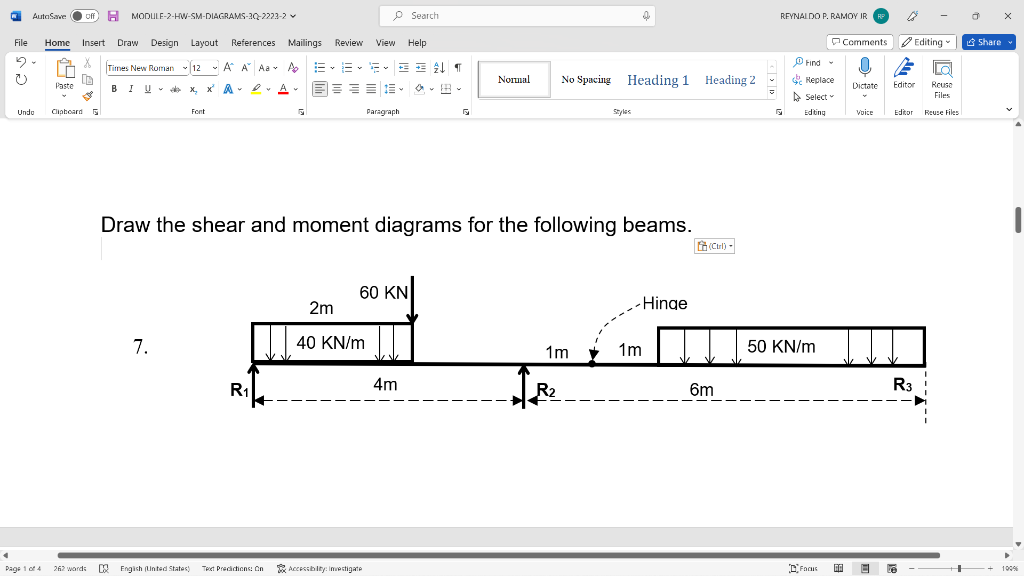
Task: Click the Redo icon
Action: click(21, 80)
